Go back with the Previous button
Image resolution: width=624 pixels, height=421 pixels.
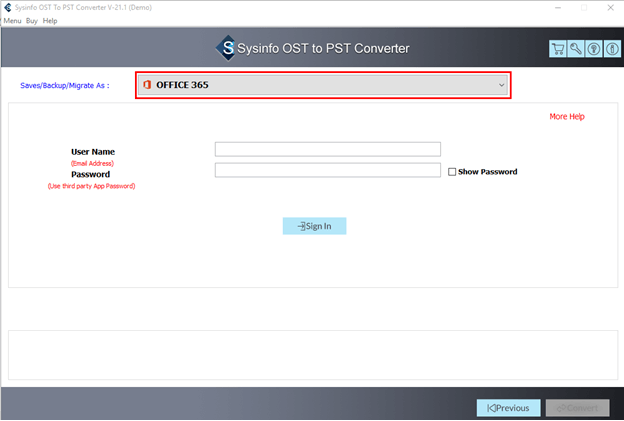click(x=509, y=408)
